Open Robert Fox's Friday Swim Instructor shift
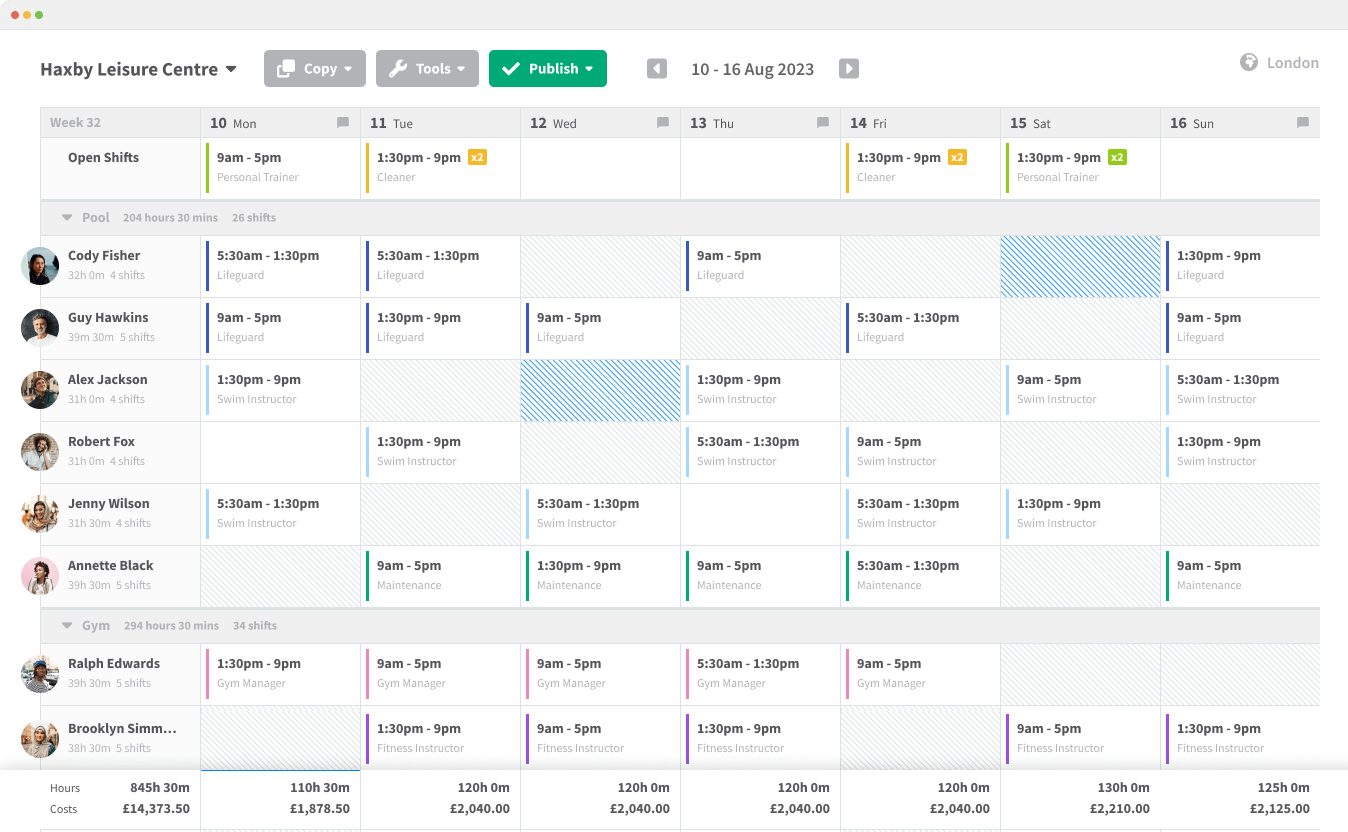This screenshot has width=1348, height=832. click(x=920, y=451)
